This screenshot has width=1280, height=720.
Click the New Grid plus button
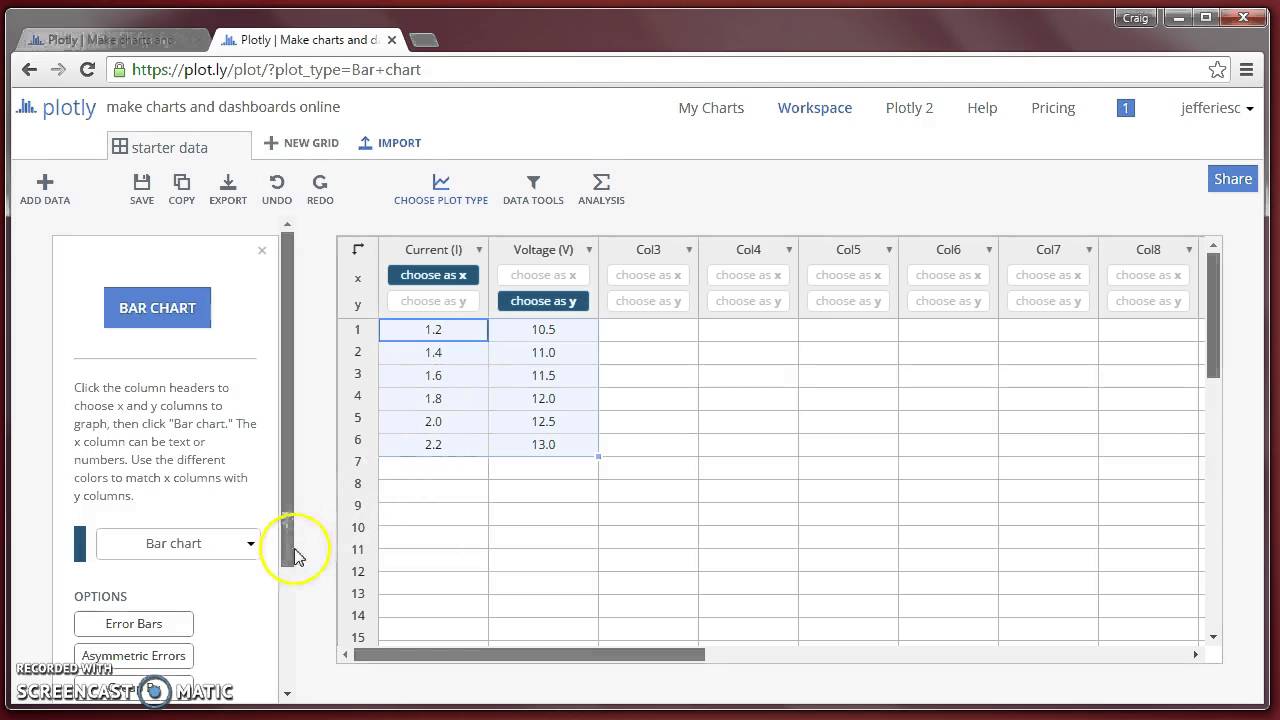[x=301, y=143]
